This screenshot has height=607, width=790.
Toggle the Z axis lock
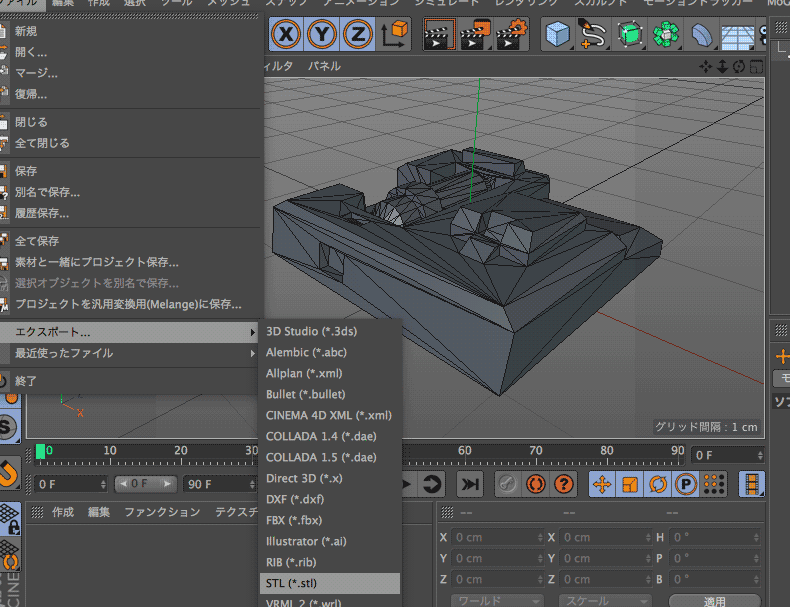357,35
